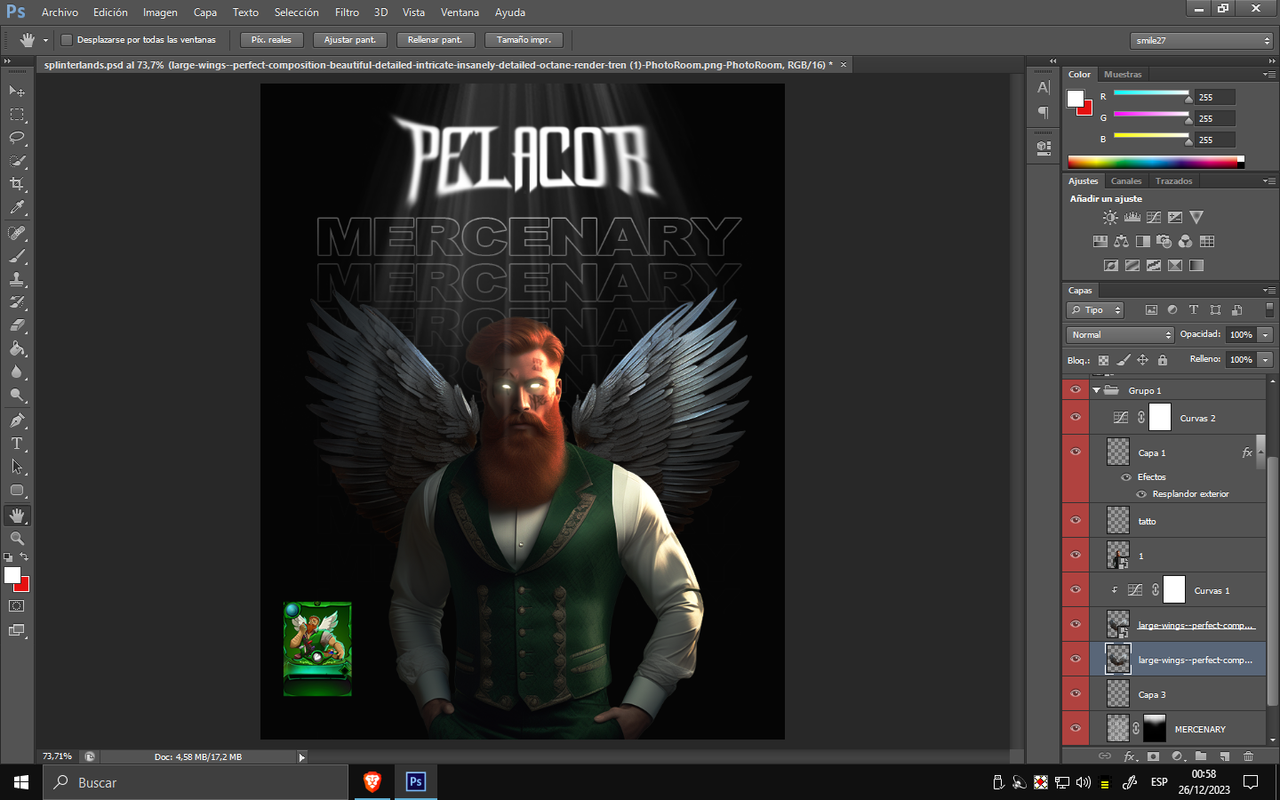The image size is (1280, 800).
Task: Select the Spot Healing Brush tool
Action: (x=17, y=233)
